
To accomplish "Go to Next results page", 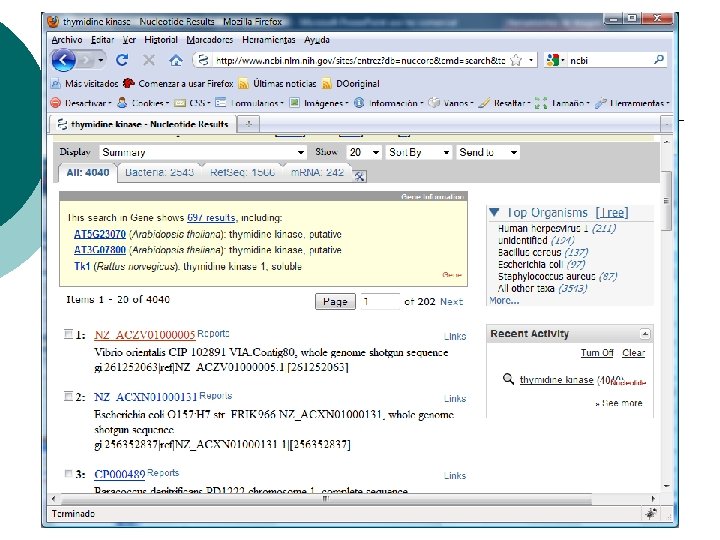I will pos(451,302).
